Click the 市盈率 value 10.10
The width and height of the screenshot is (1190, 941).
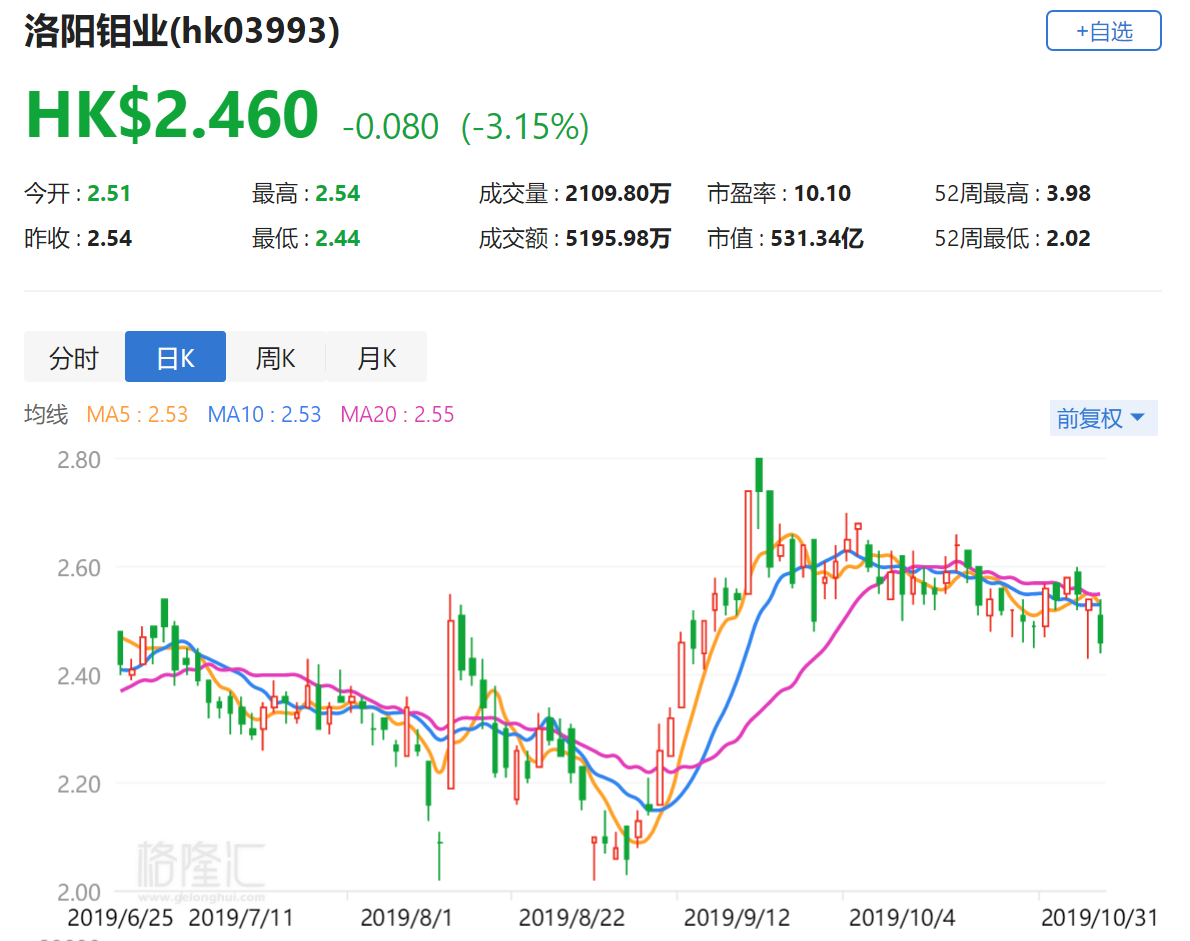[x=823, y=194]
